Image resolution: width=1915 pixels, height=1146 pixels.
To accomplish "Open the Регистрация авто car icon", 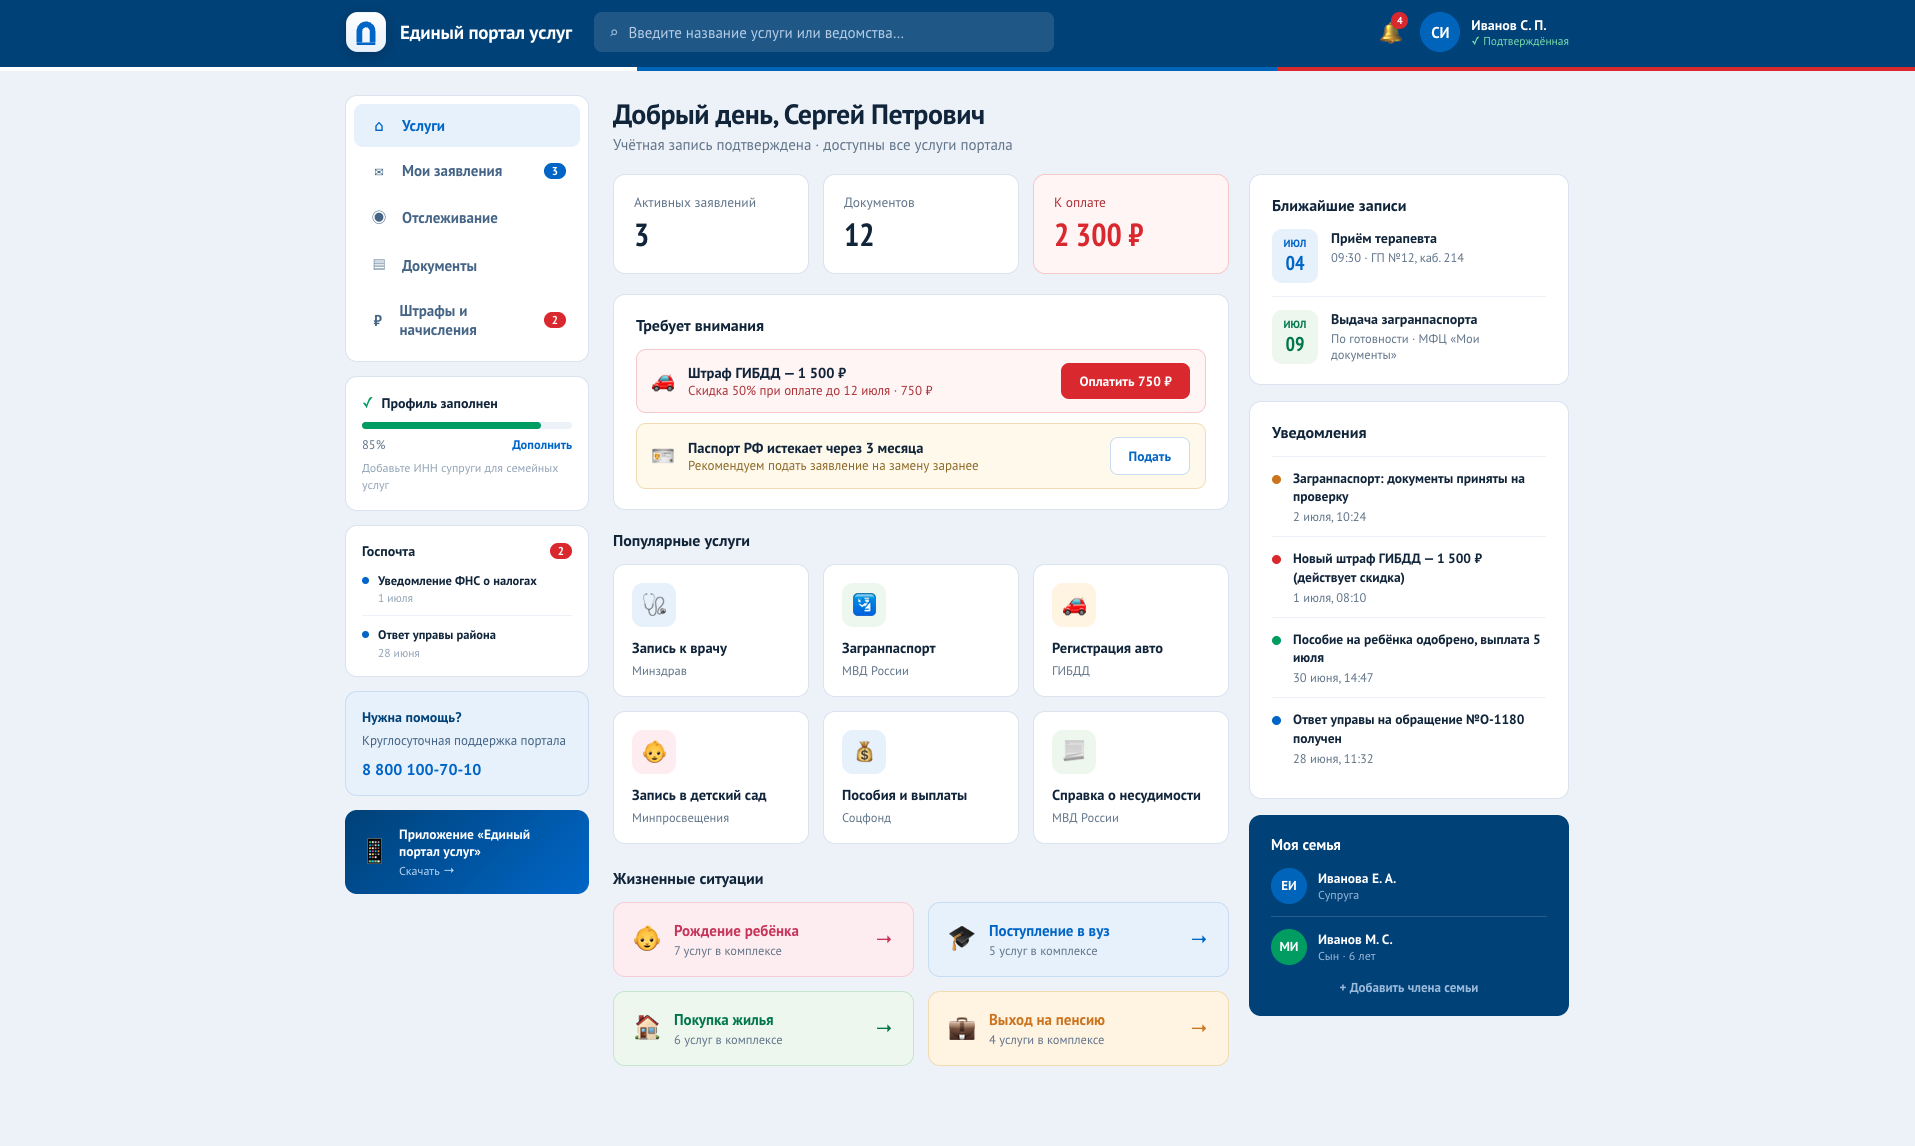I will click(1074, 605).
